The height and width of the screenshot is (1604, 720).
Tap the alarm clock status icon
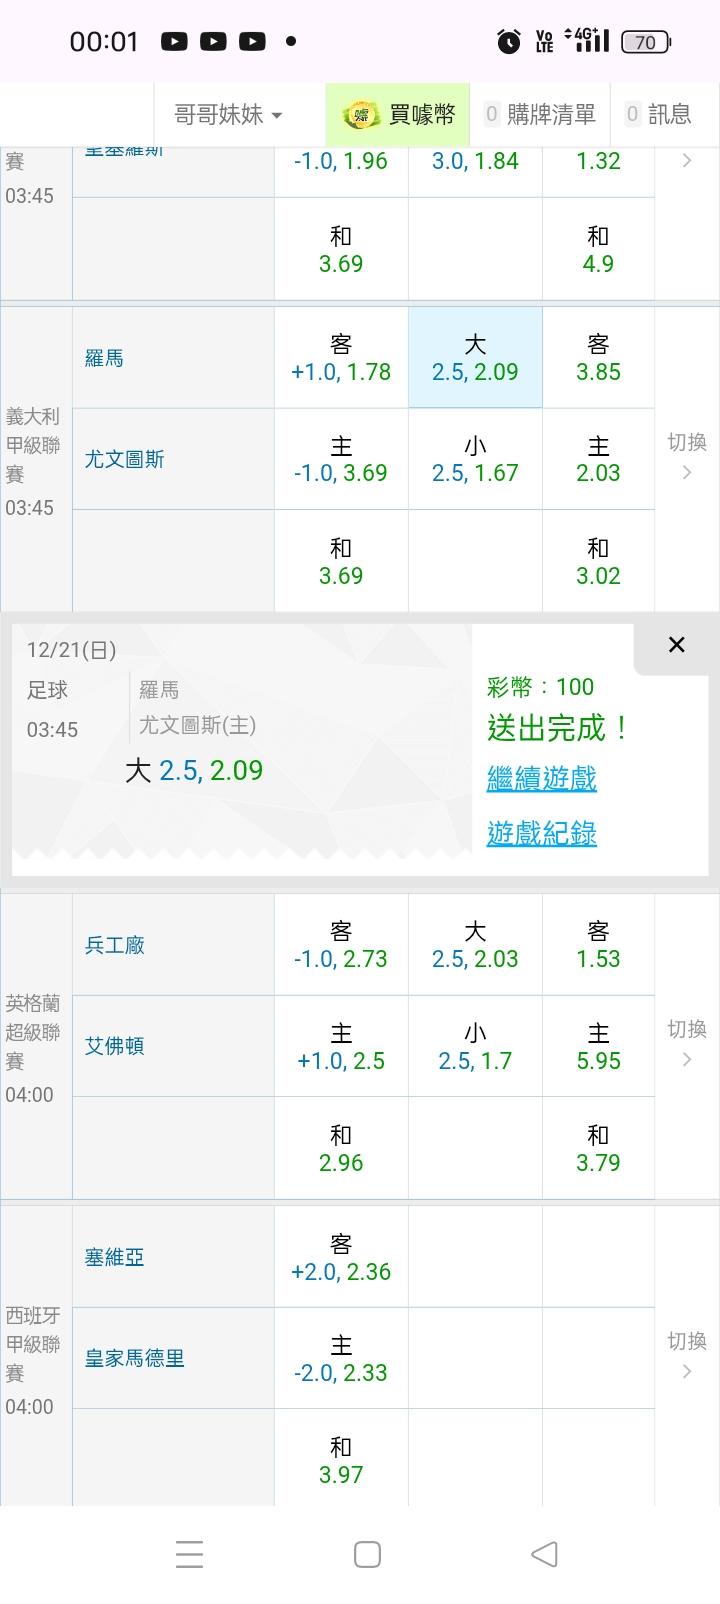tap(509, 42)
